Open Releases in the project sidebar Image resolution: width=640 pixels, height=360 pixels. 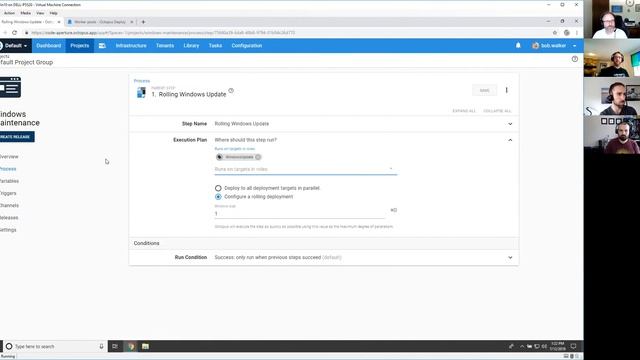[9, 218]
